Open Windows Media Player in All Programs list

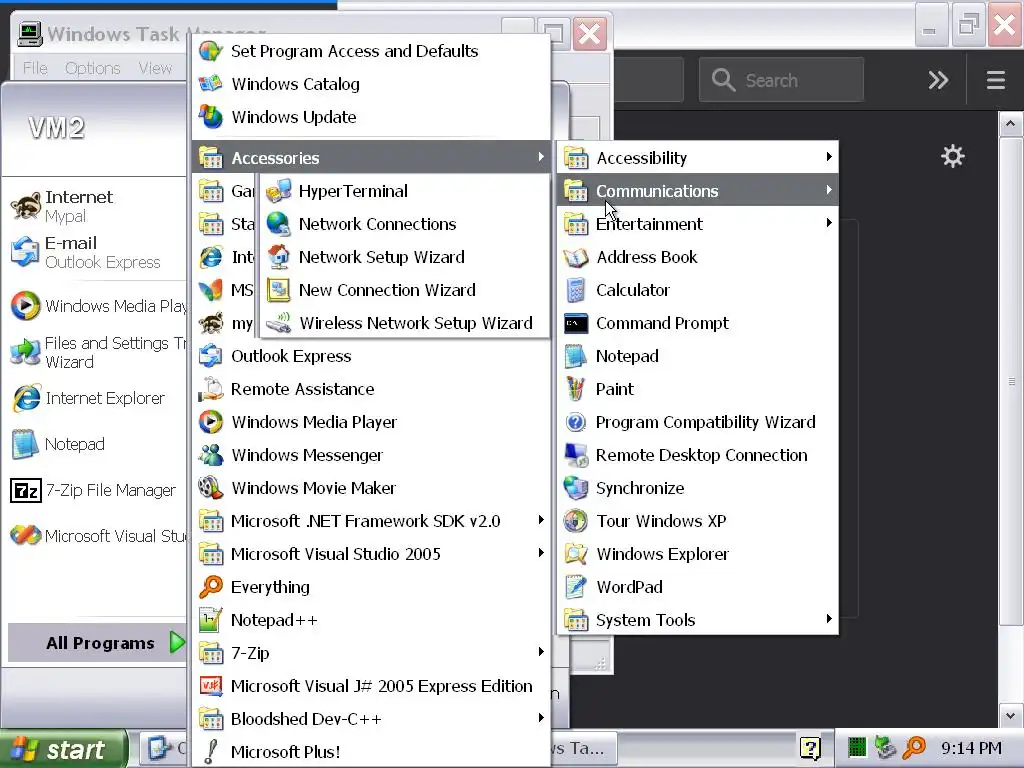[x=371, y=422]
